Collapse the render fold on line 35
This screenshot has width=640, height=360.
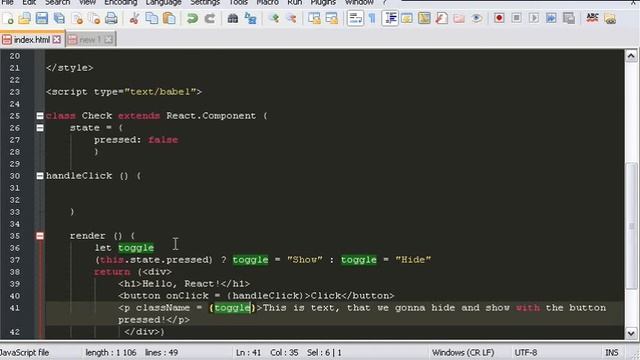[40, 236]
